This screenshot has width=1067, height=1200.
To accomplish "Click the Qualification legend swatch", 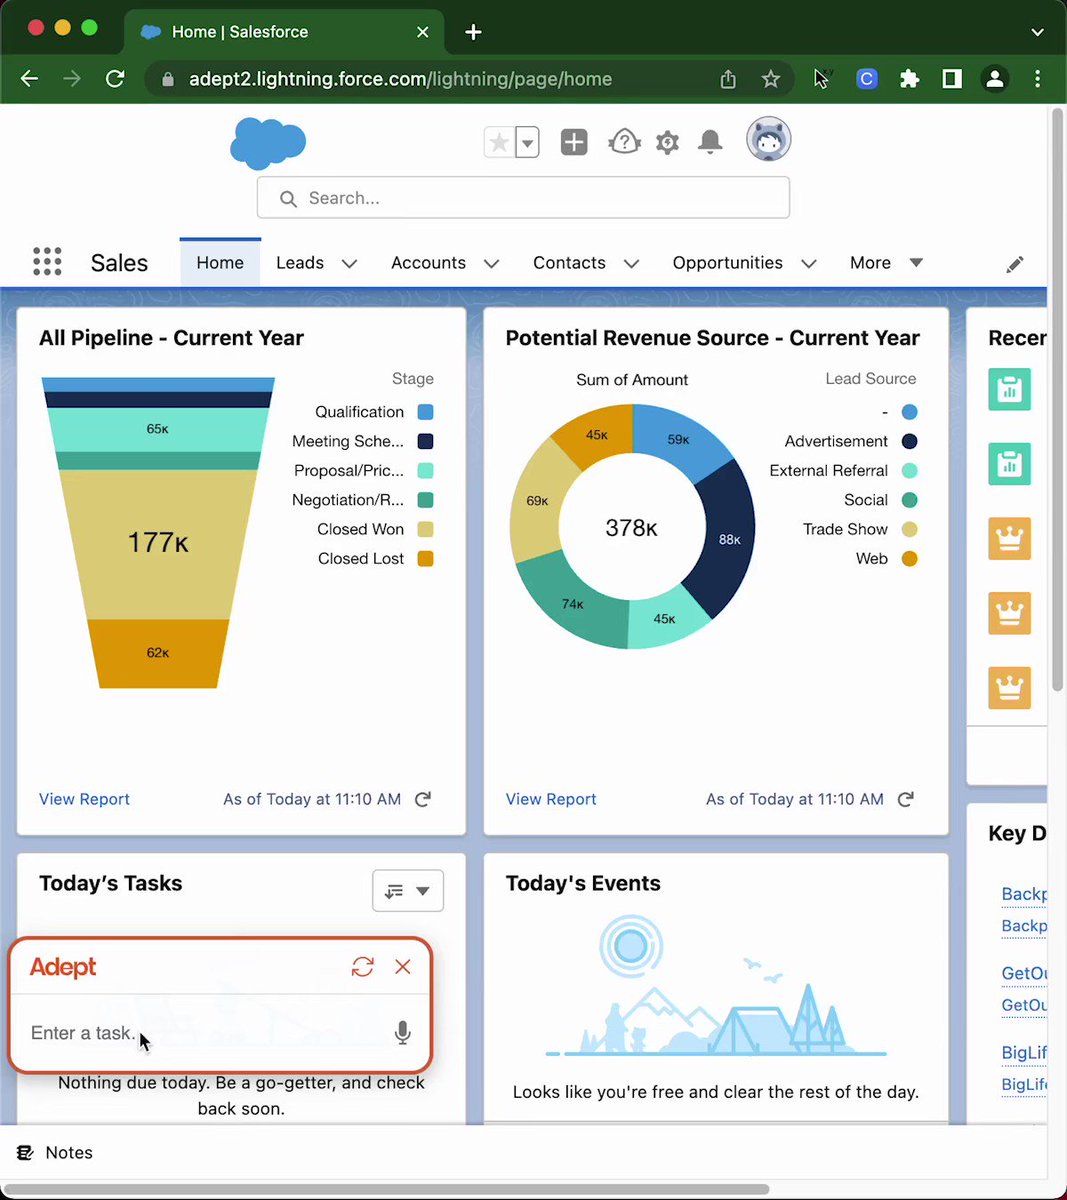I will 425,412.
